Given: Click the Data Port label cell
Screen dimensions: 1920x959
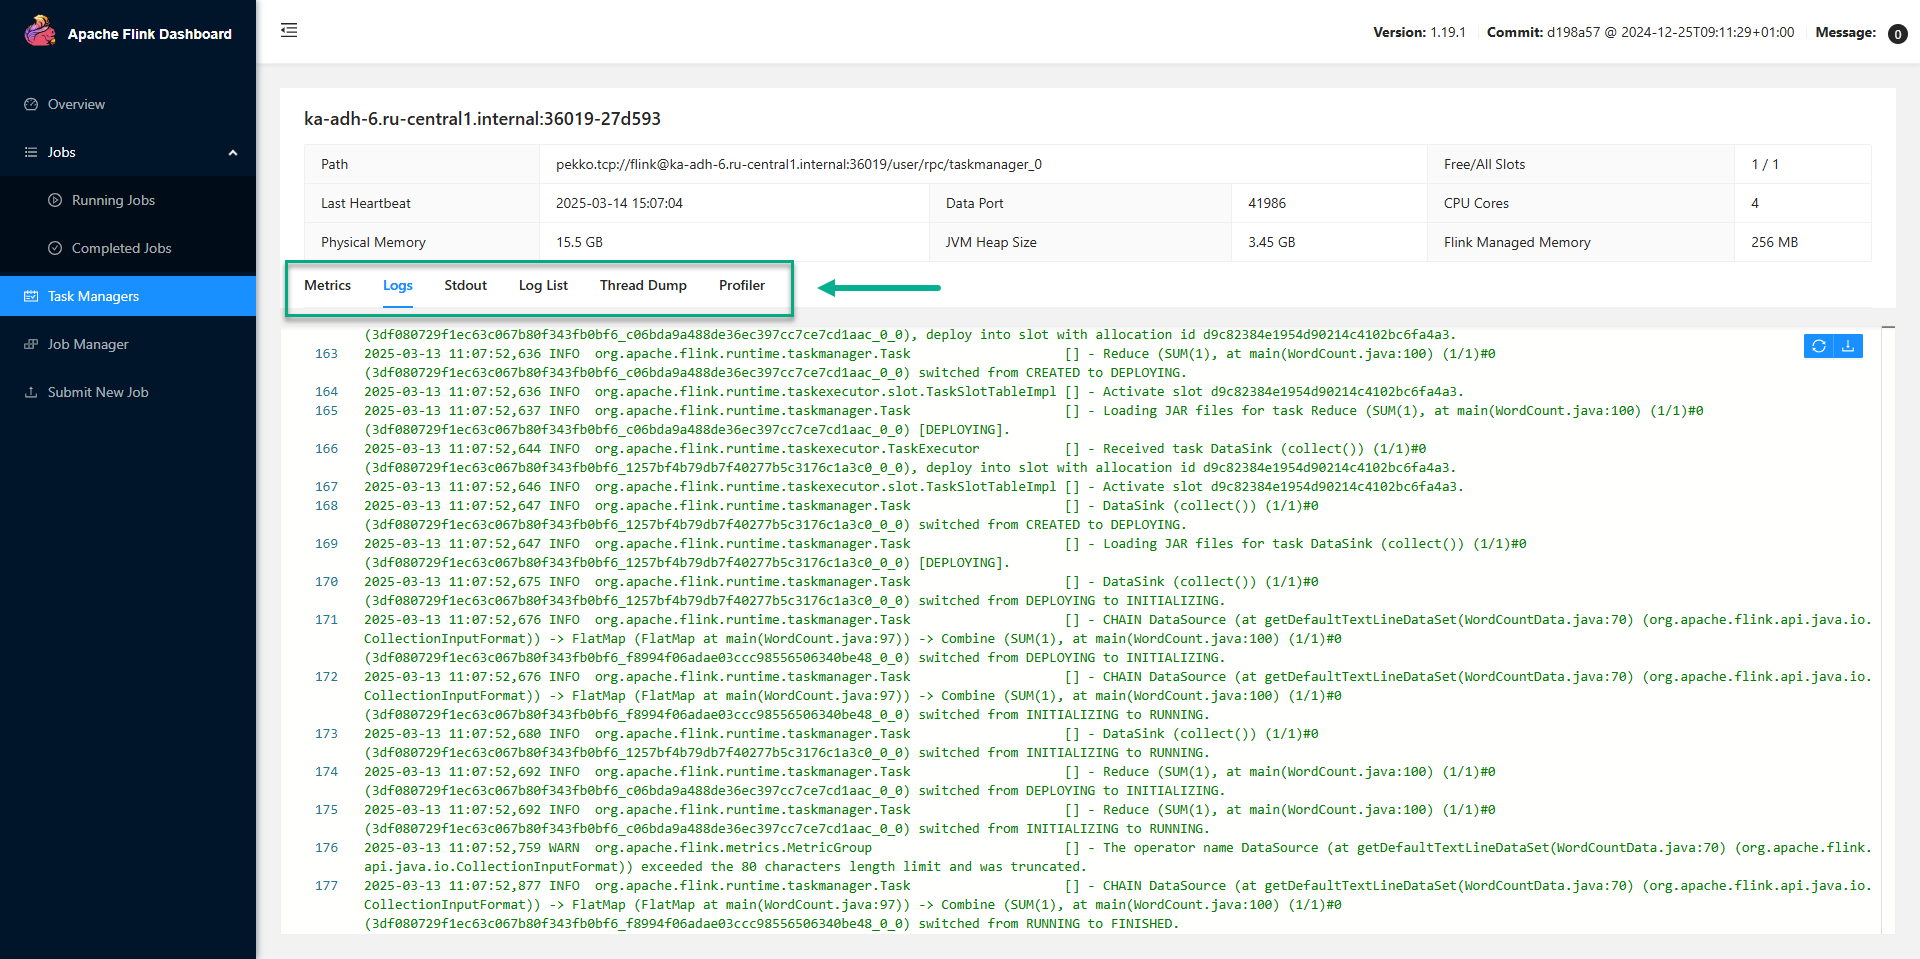Looking at the screenshot, I should point(1080,203).
